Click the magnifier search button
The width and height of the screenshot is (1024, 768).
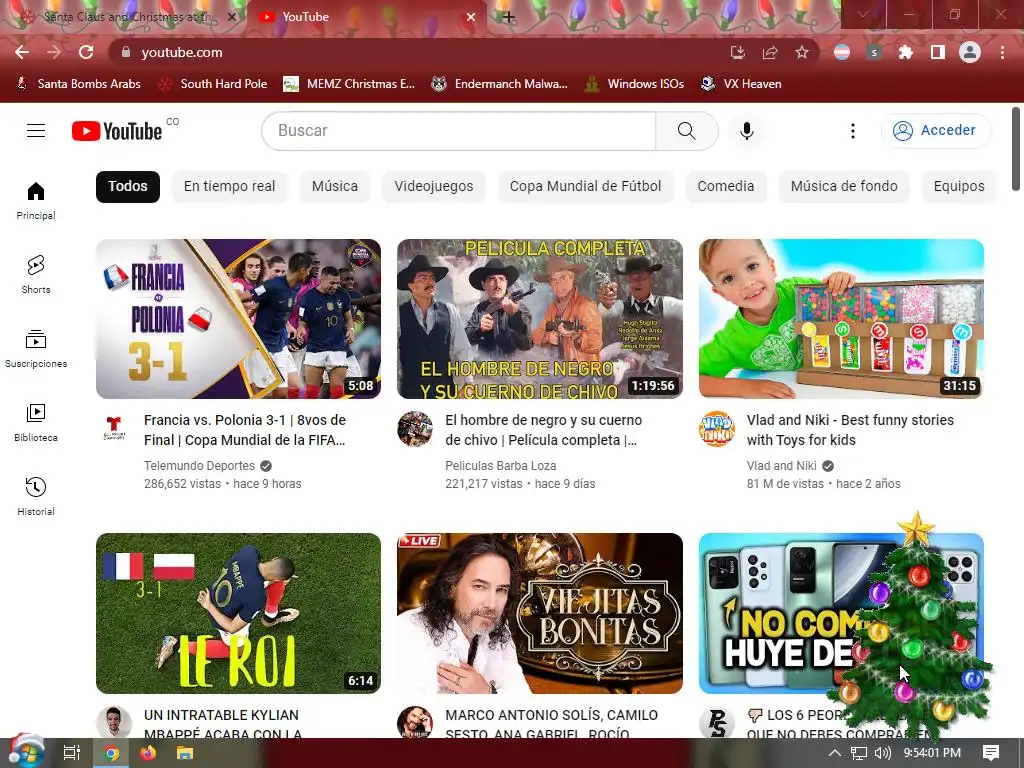pyautogui.click(x=686, y=131)
